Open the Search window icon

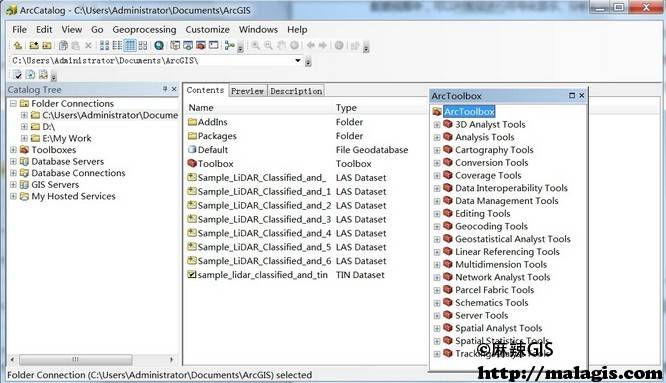(x=188, y=45)
